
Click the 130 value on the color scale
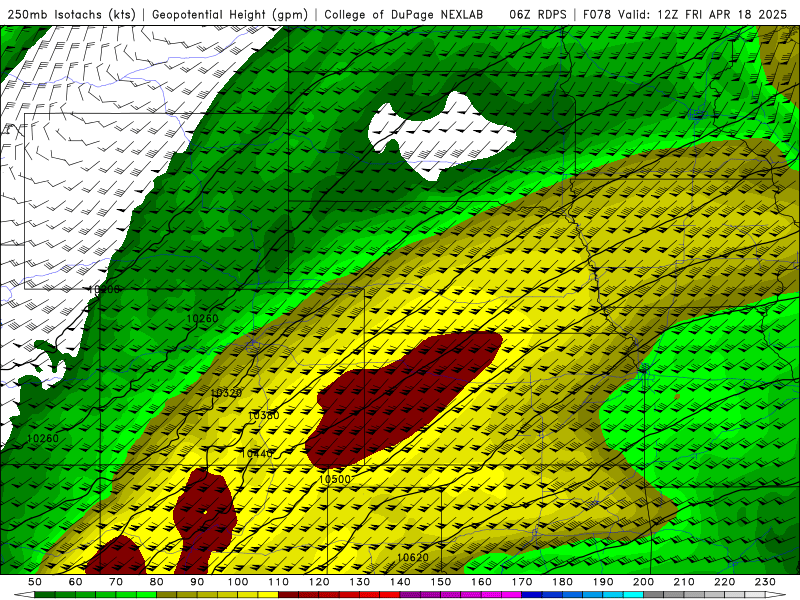360,582
